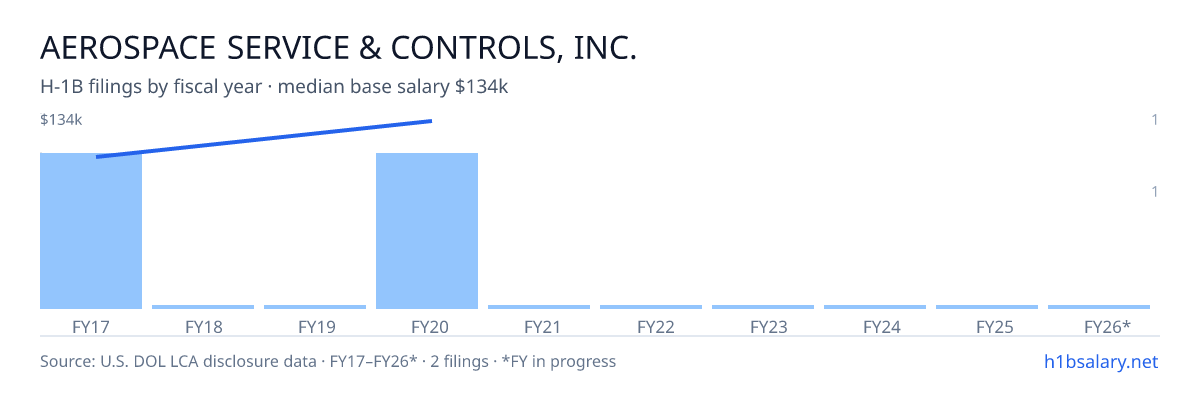Select the FY19 axis label

point(315,327)
